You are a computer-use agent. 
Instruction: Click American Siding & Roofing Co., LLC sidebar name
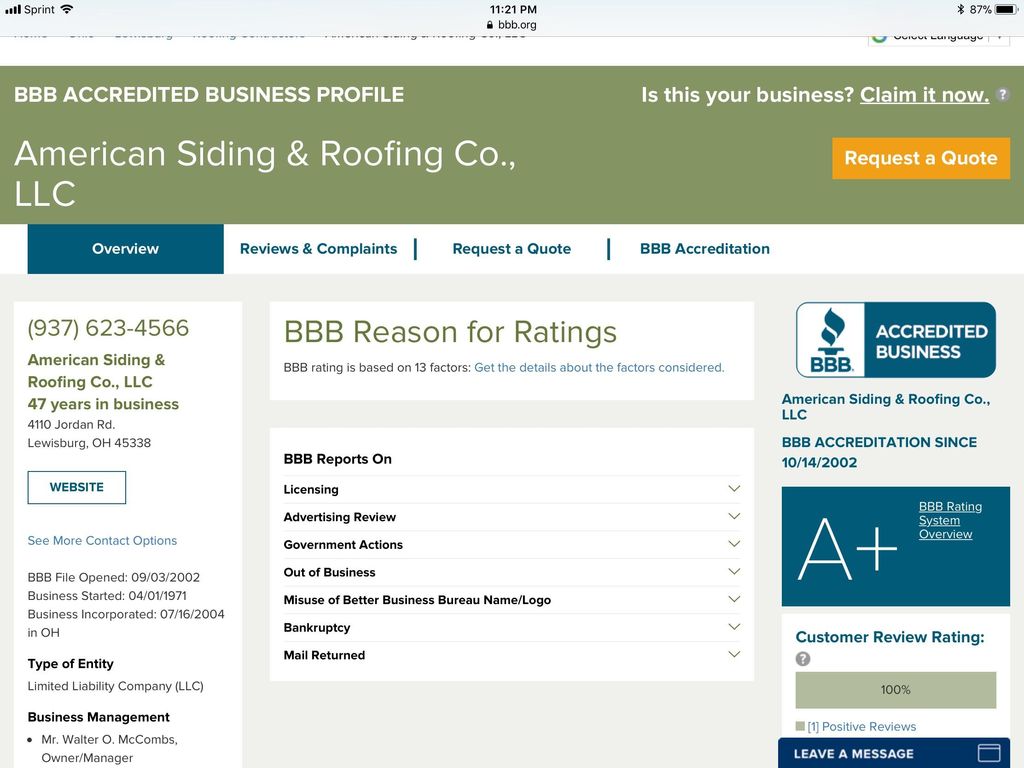(x=97, y=371)
